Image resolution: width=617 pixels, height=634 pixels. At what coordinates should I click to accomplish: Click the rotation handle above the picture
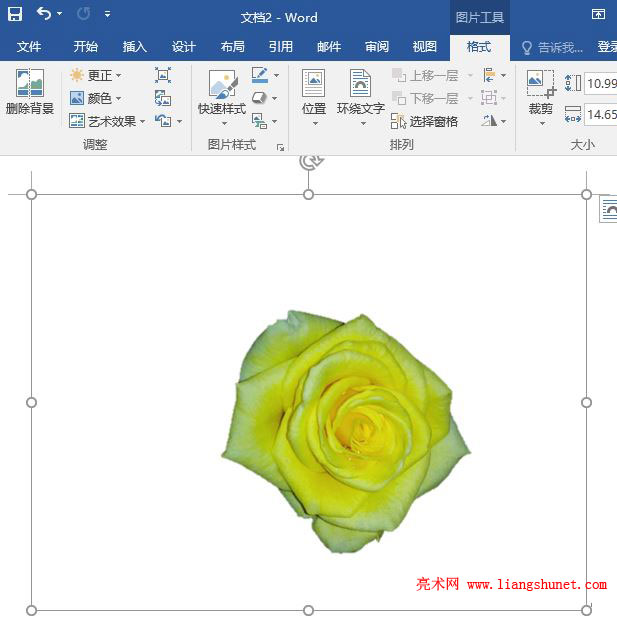point(311,161)
